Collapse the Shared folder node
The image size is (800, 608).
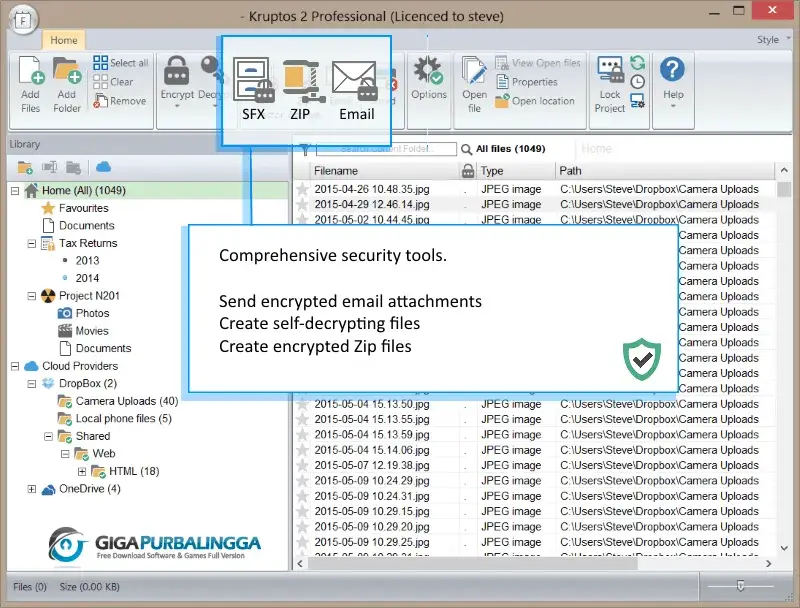coord(48,437)
